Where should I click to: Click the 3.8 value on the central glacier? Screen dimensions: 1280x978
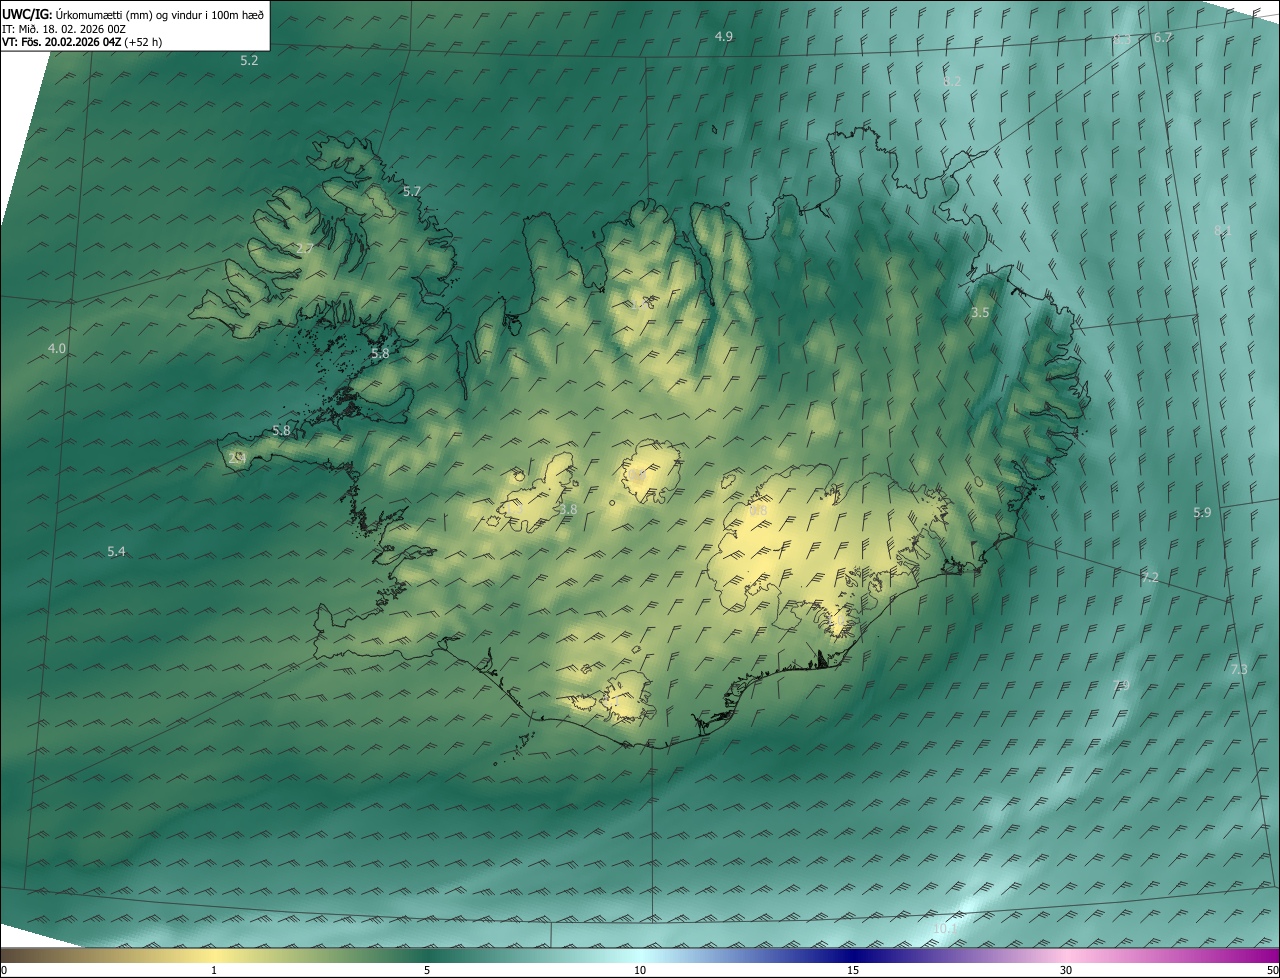pos(568,510)
